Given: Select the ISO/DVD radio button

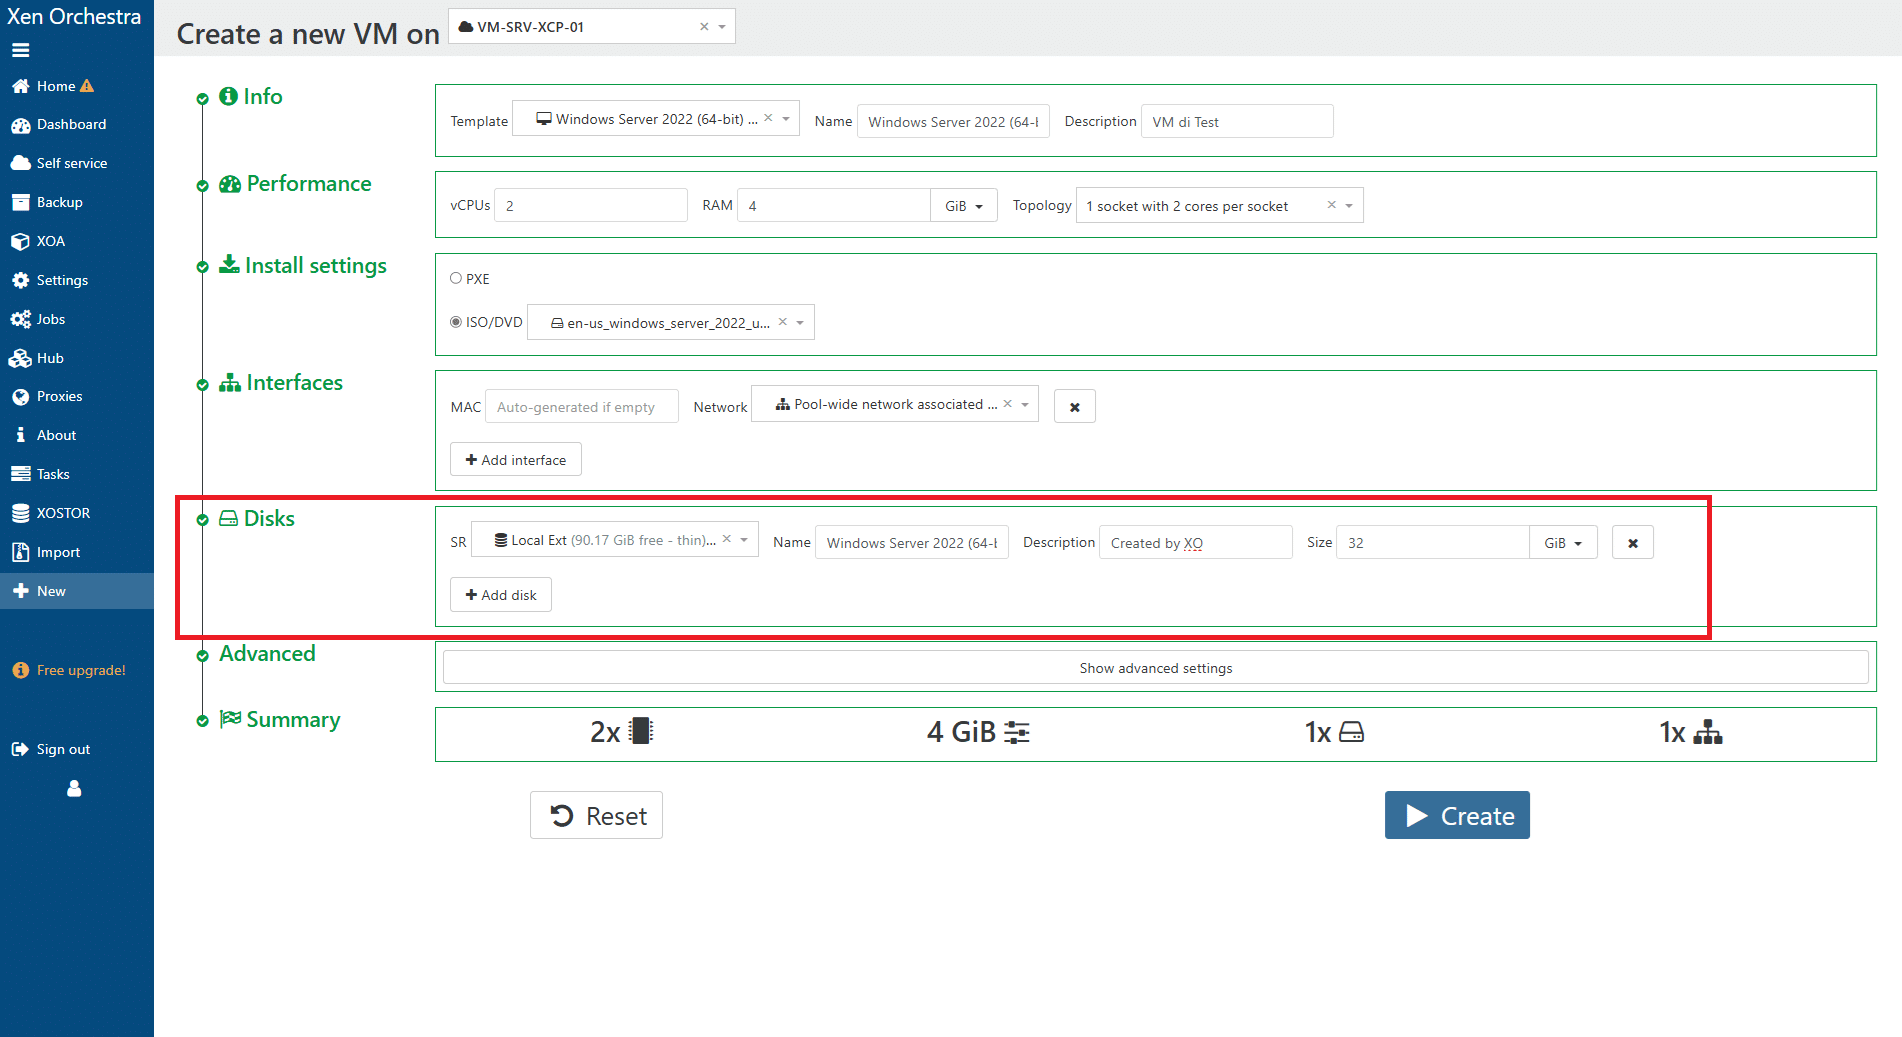Looking at the screenshot, I should coord(456,322).
